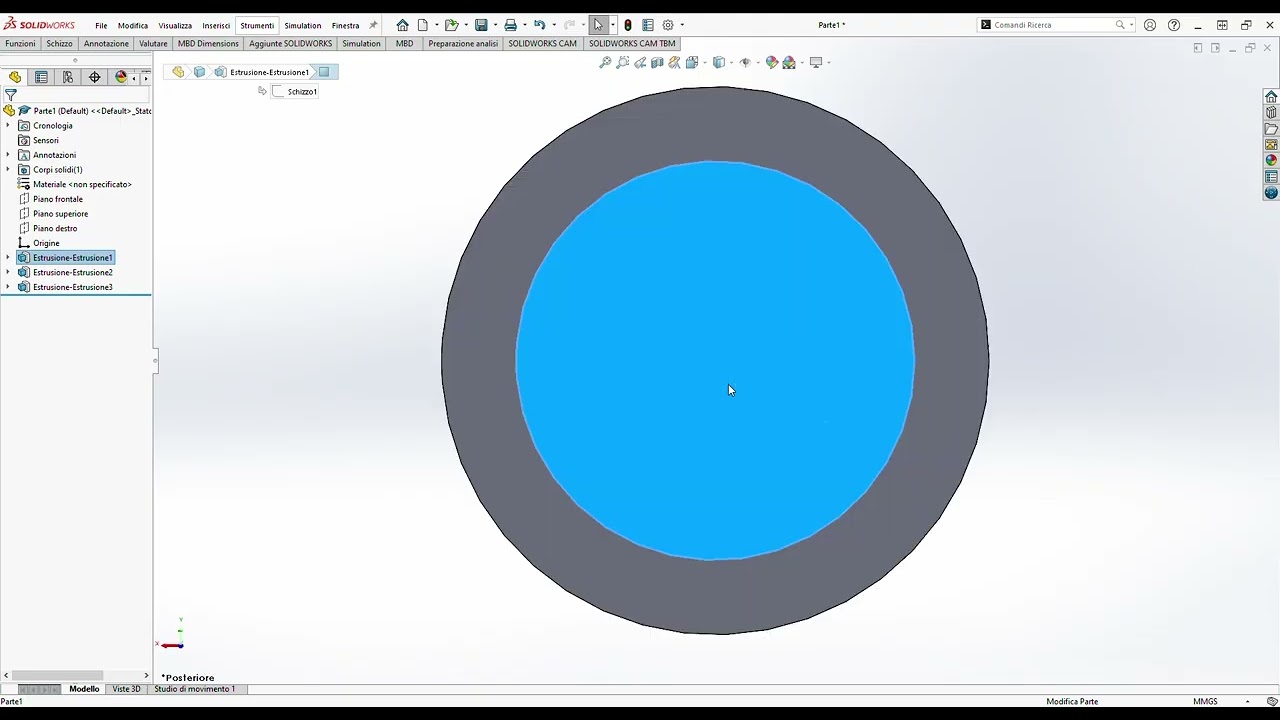Open DimXpertManager crosshair tab
Image resolution: width=1280 pixels, height=720 pixels.
pyautogui.click(x=95, y=77)
